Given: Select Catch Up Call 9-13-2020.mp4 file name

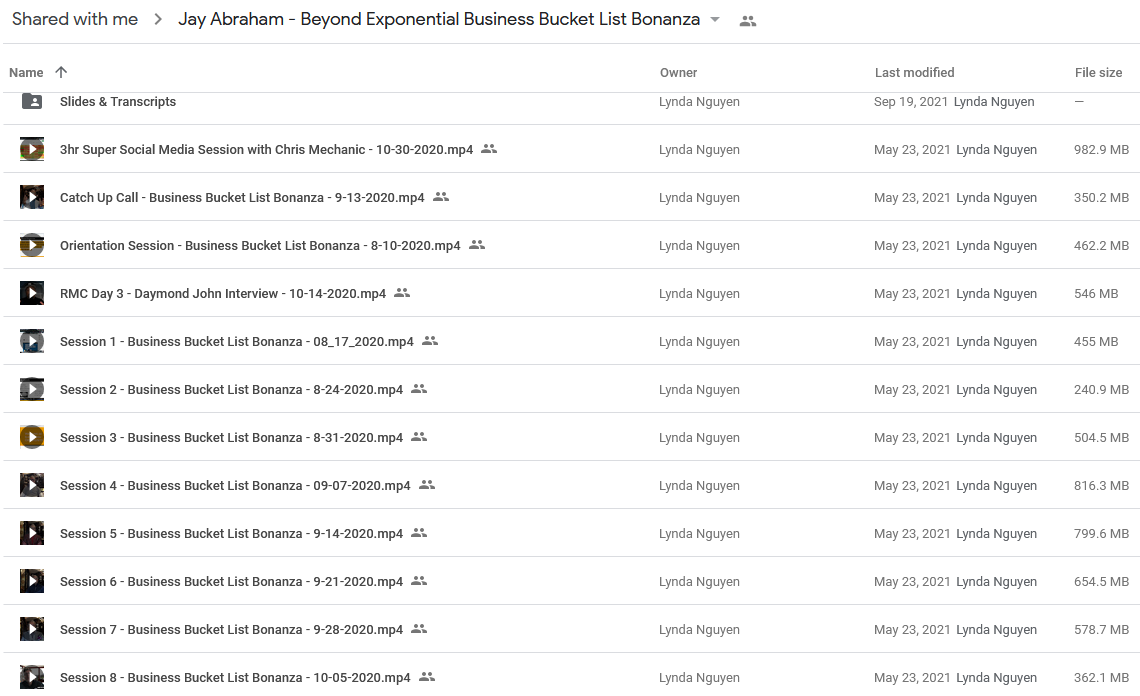Looking at the screenshot, I should 242,198.
